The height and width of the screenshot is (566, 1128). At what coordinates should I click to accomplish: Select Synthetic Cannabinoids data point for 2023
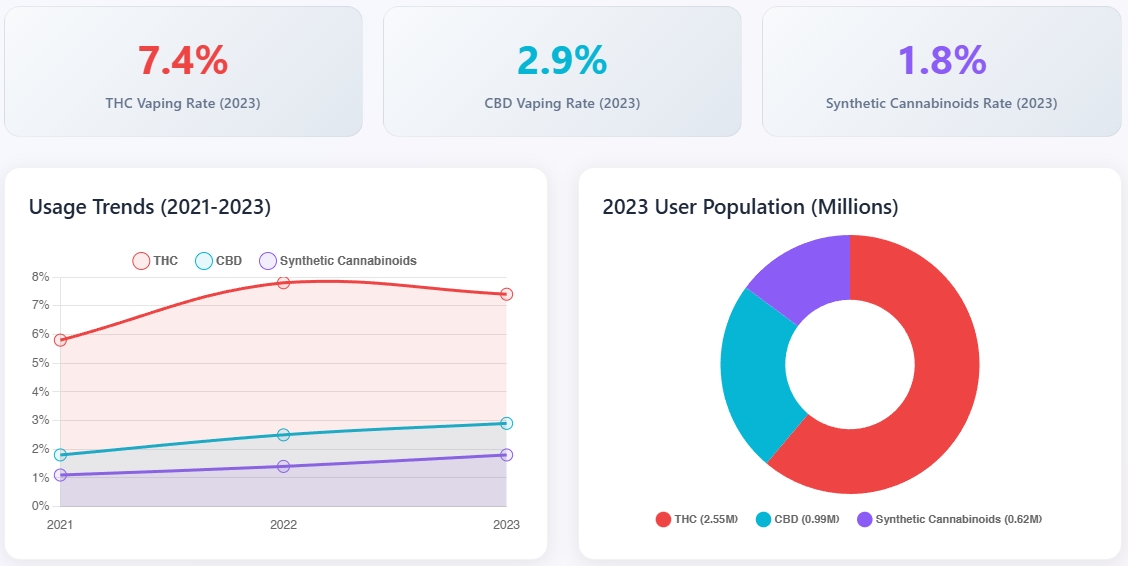[x=506, y=455]
